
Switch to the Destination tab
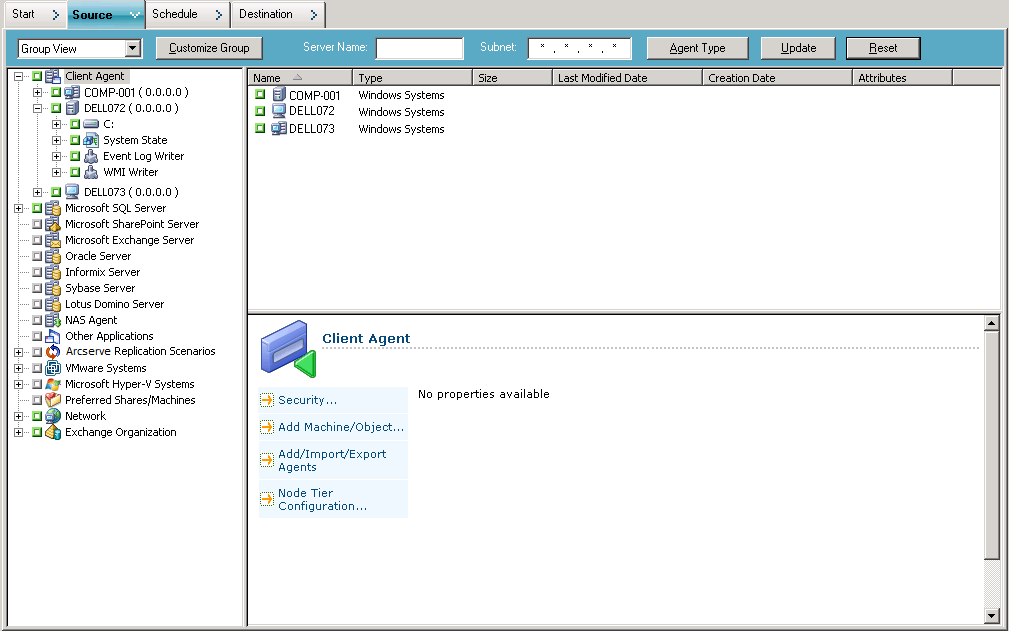[278, 14]
